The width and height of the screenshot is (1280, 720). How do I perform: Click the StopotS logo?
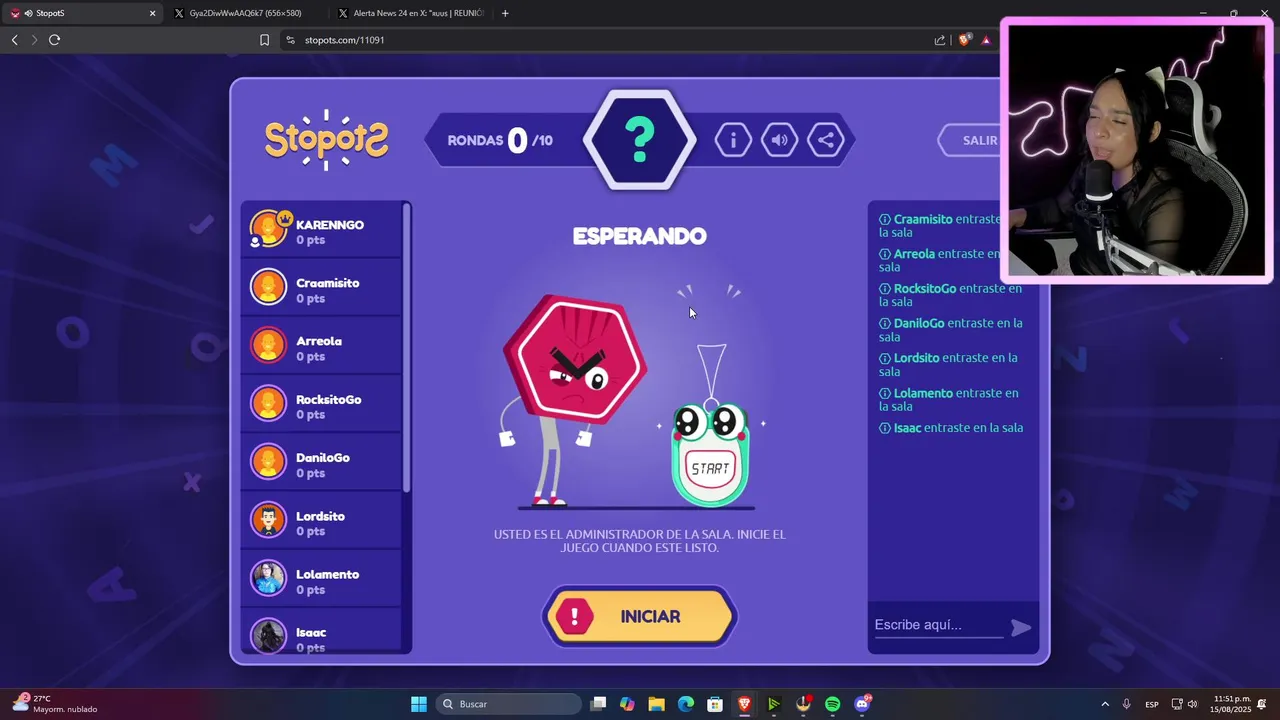tap(326, 139)
